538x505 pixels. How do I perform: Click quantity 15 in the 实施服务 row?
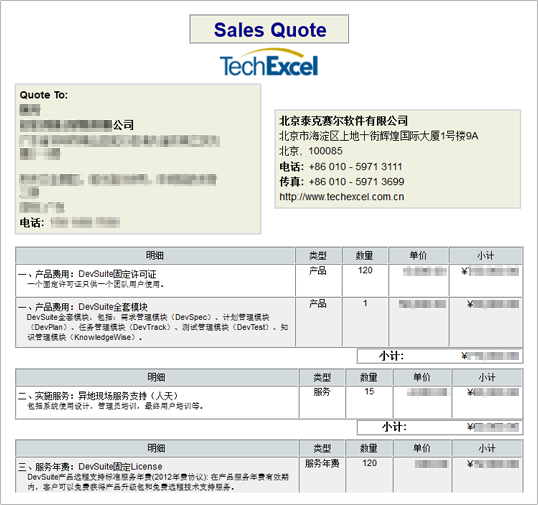[369, 391]
